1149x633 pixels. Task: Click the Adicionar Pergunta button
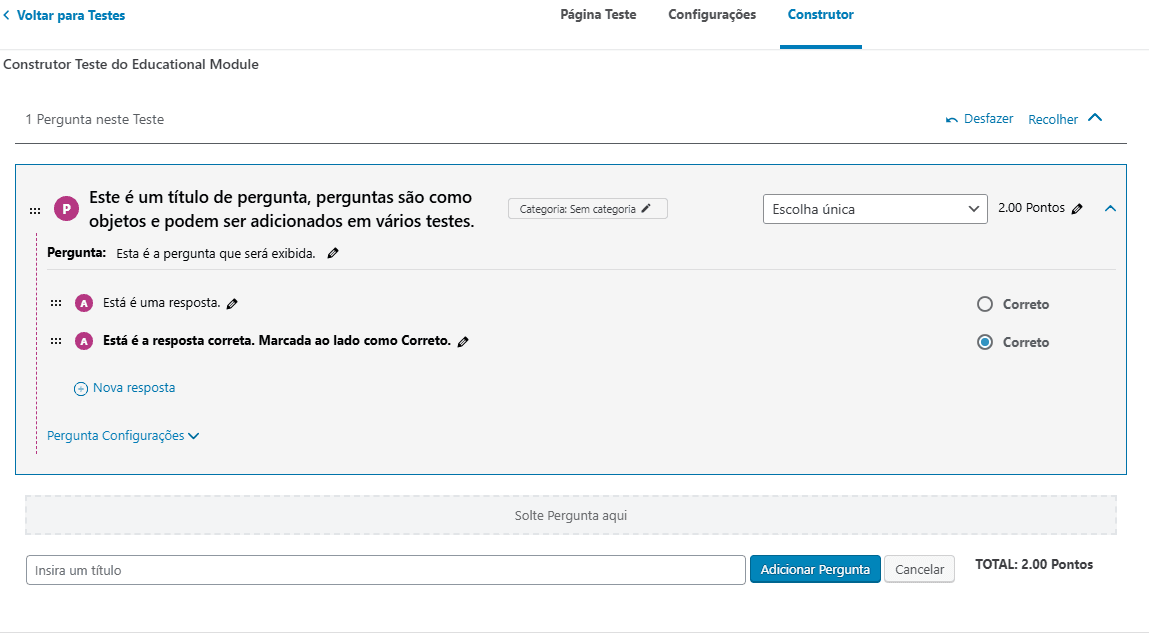click(x=815, y=569)
